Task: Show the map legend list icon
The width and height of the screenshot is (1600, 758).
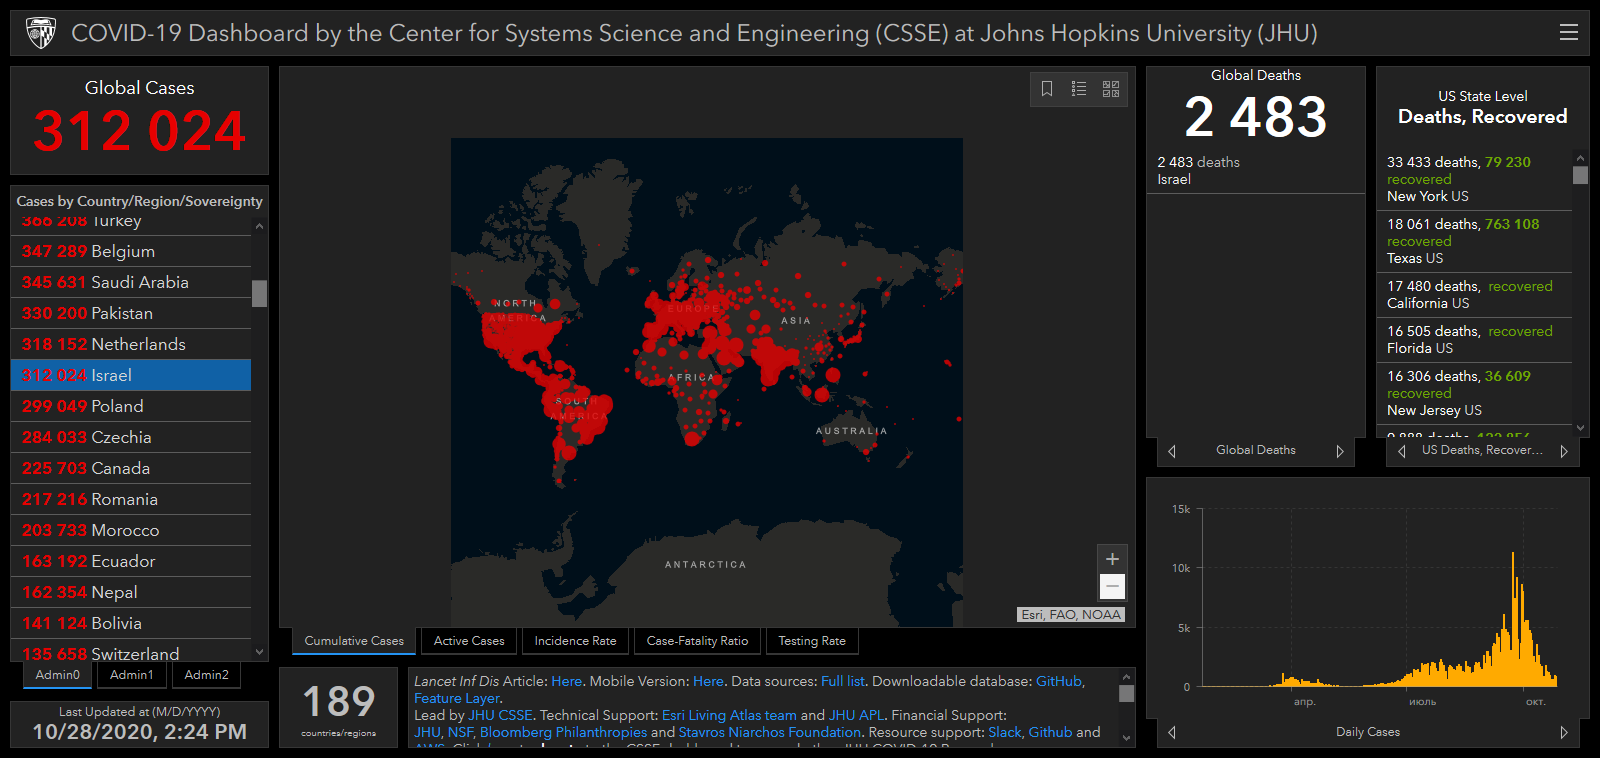Action: click(1079, 89)
